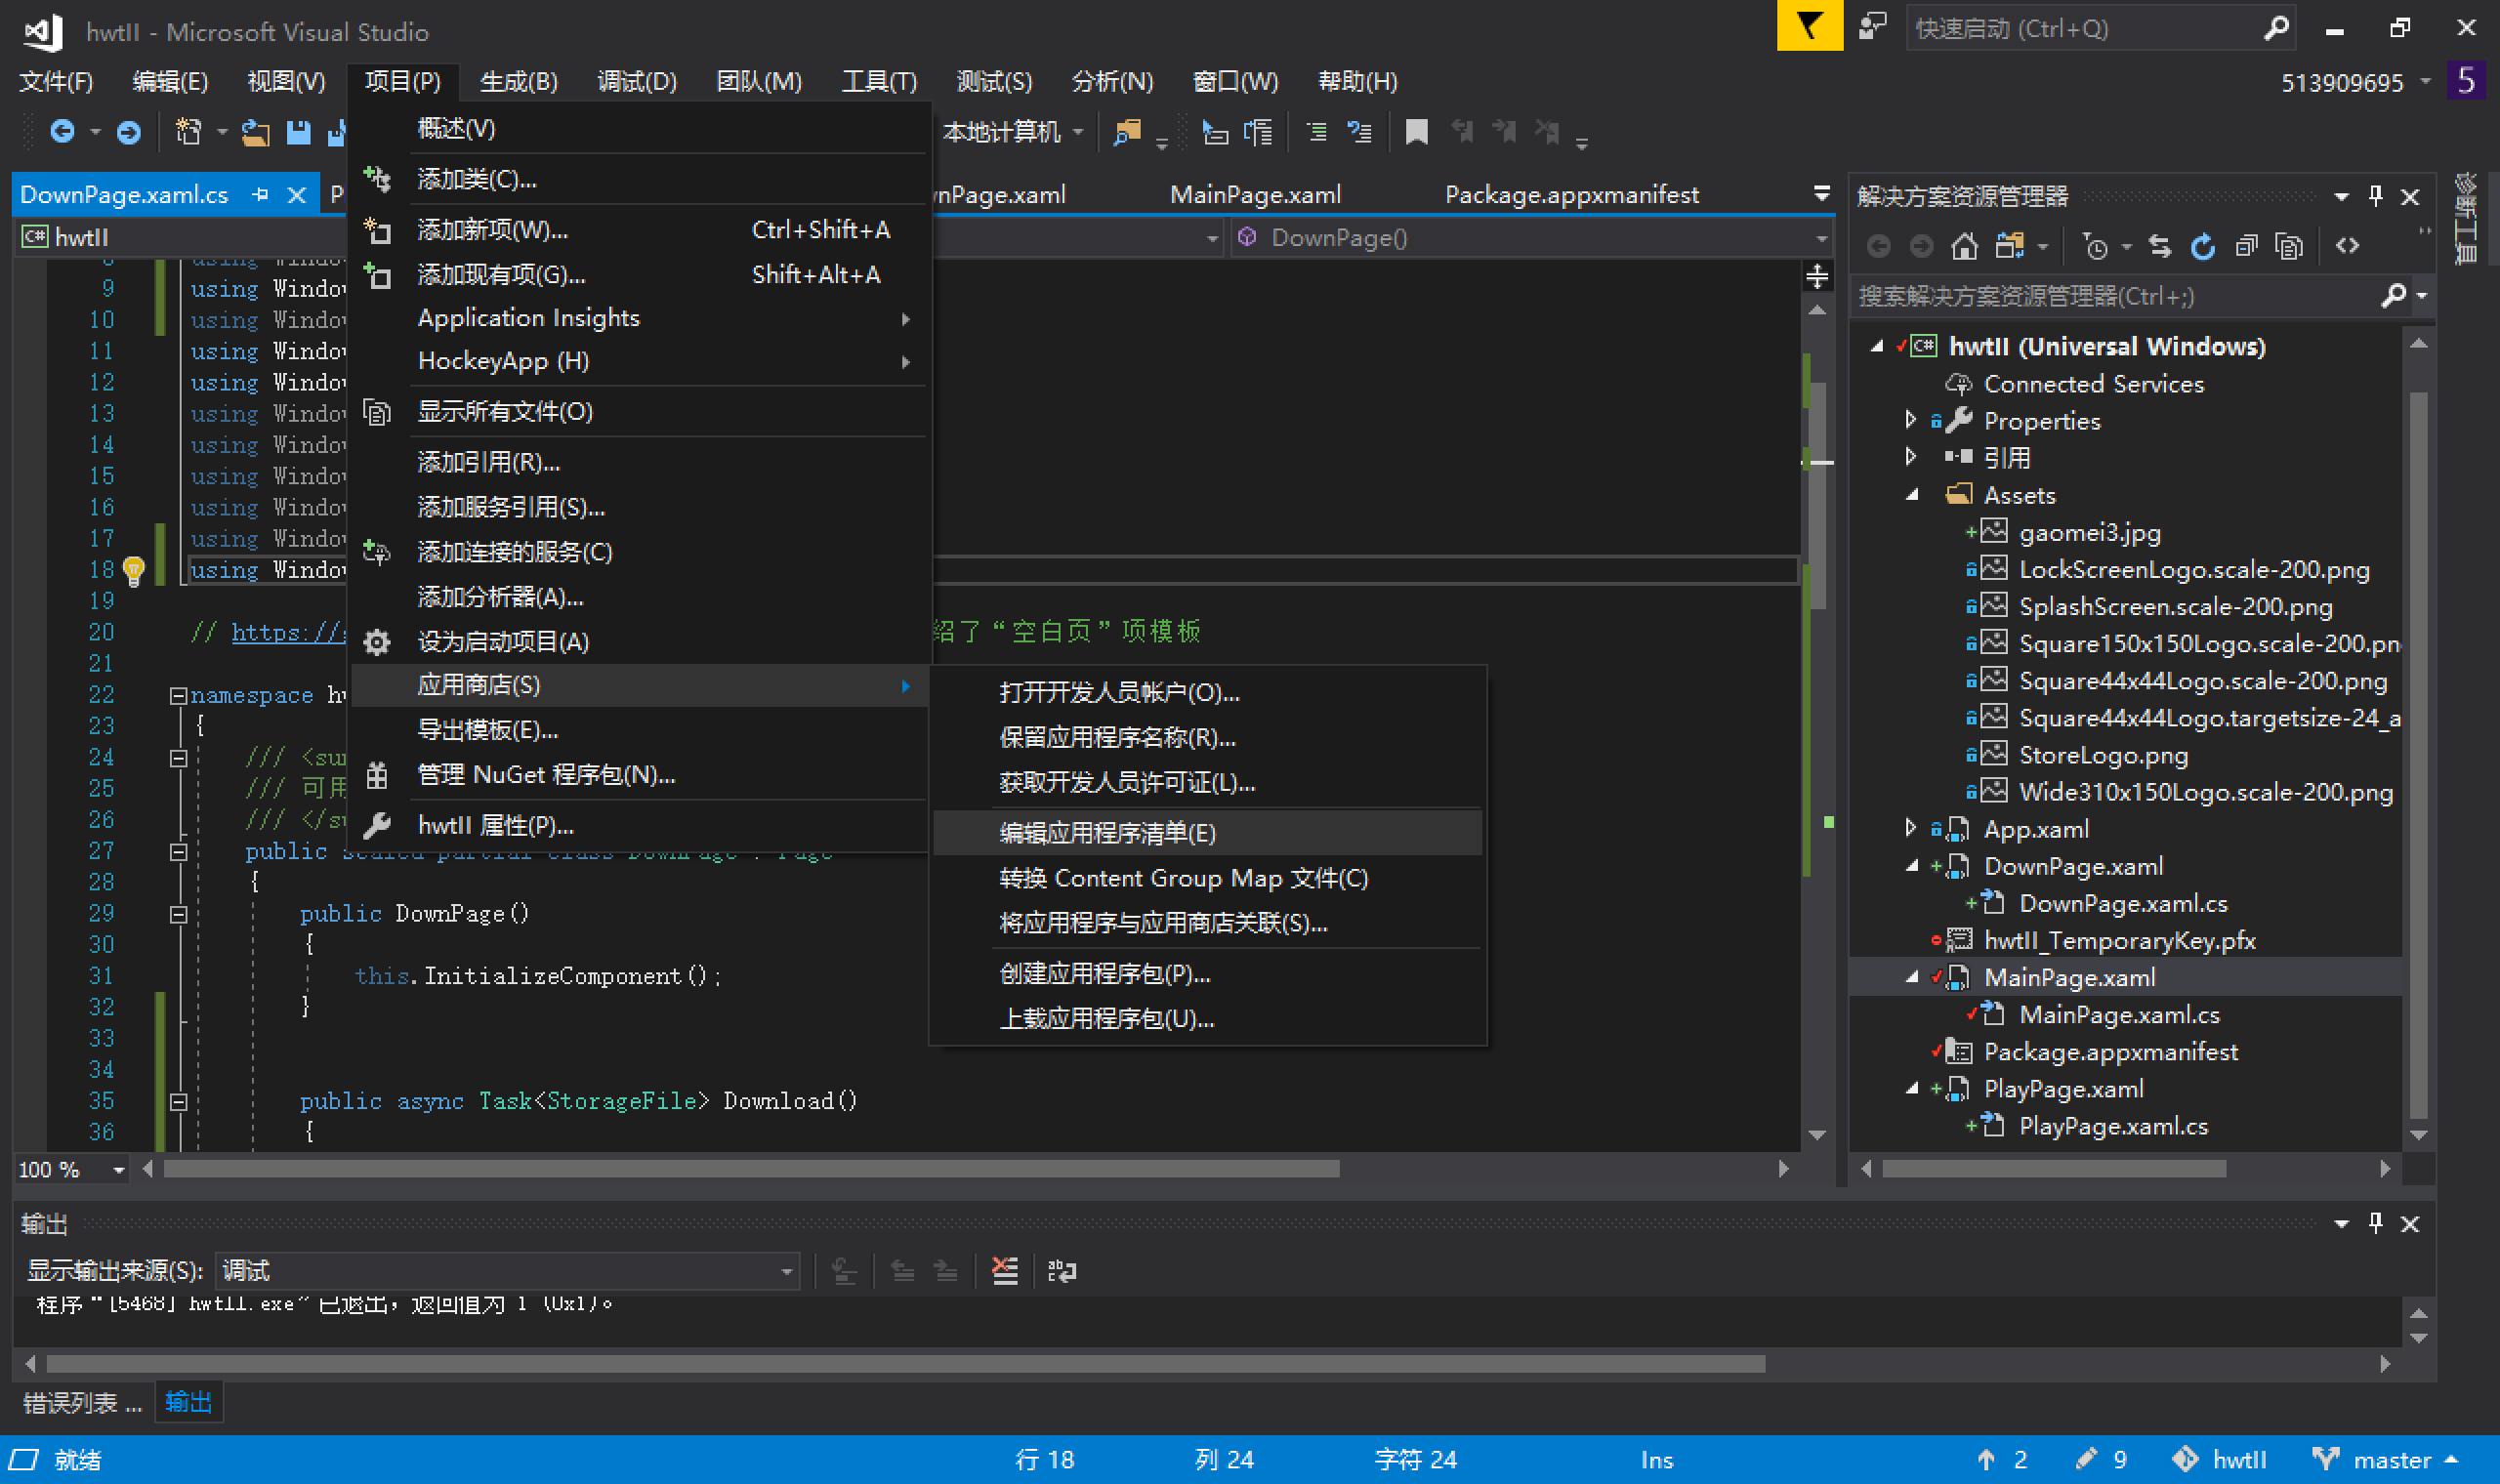Click the 513909695 account name
Viewport: 2500px width, 1484px height.
point(2342,82)
